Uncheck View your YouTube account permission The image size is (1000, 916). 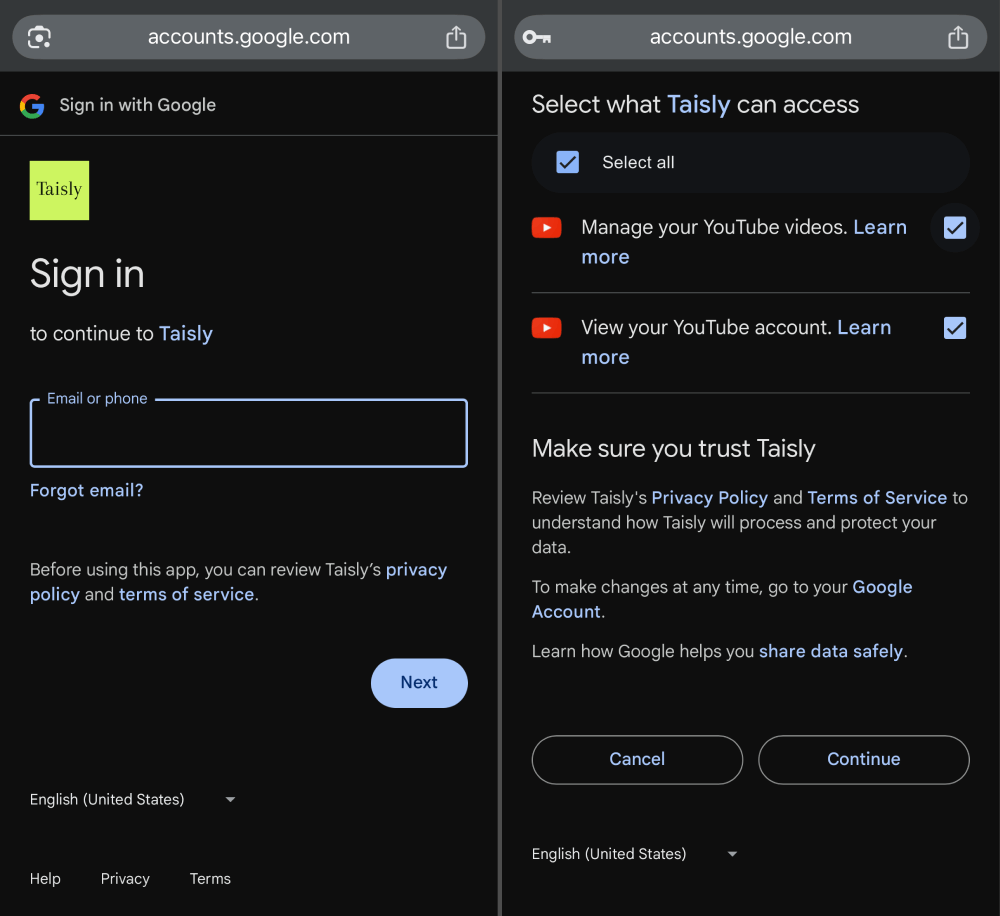[955, 328]
